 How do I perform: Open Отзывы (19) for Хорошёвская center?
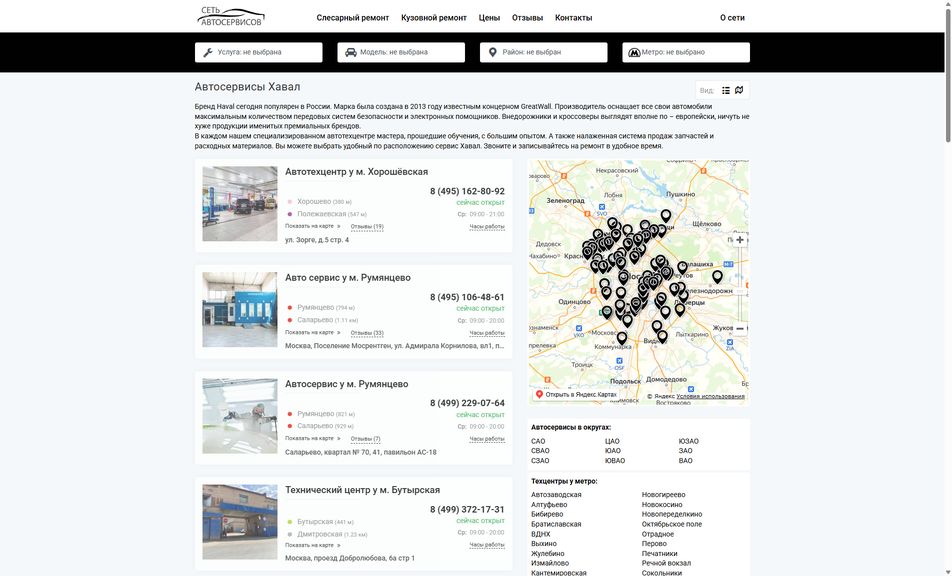click(x=367, y=226)
